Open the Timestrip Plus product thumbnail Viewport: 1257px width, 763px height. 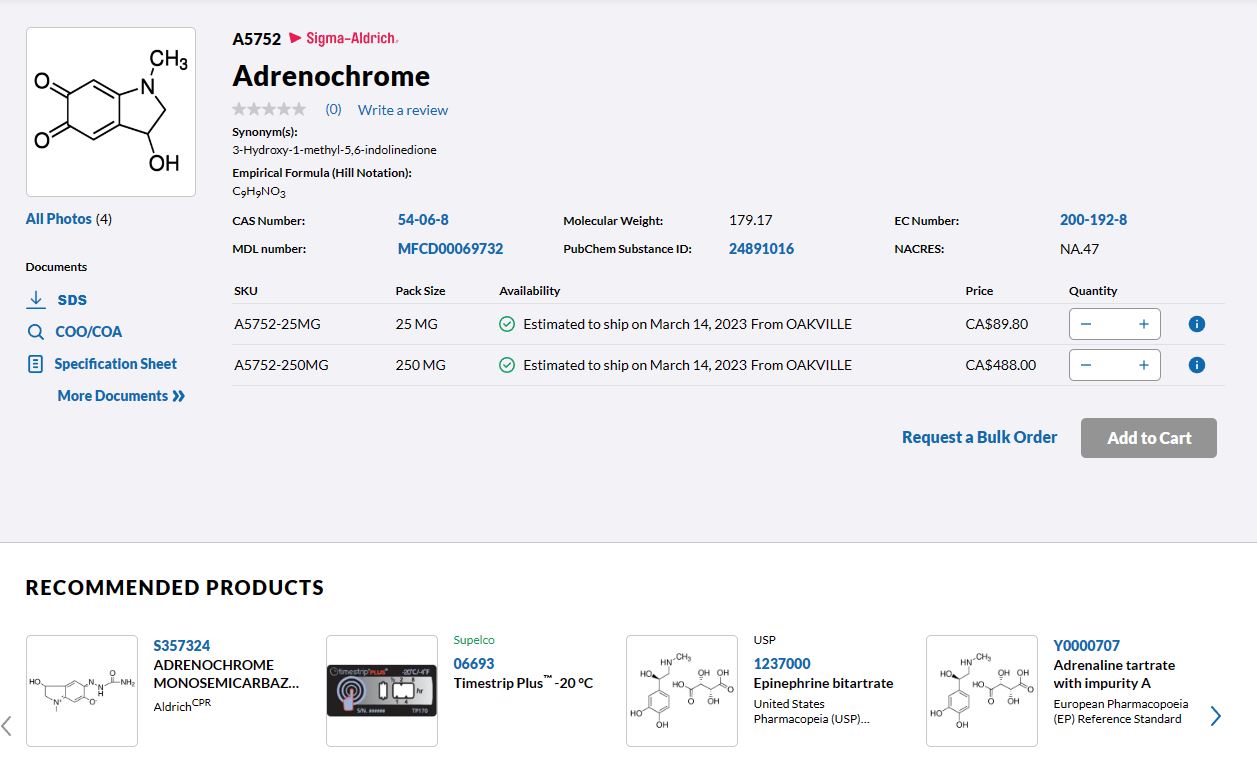[382, 690]
